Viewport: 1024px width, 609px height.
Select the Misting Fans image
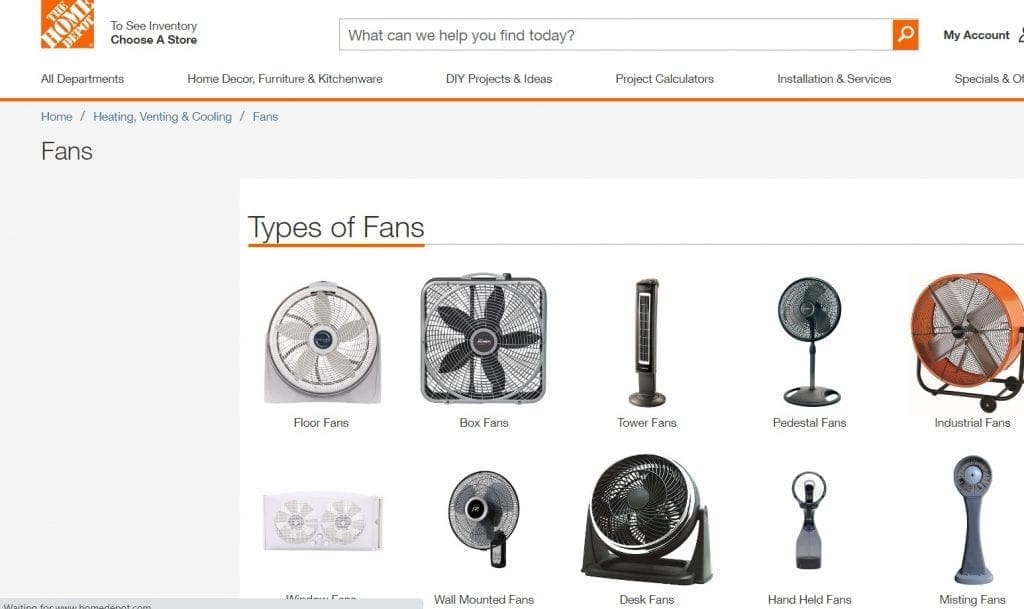pyautogui.click(x=971, y=520)
